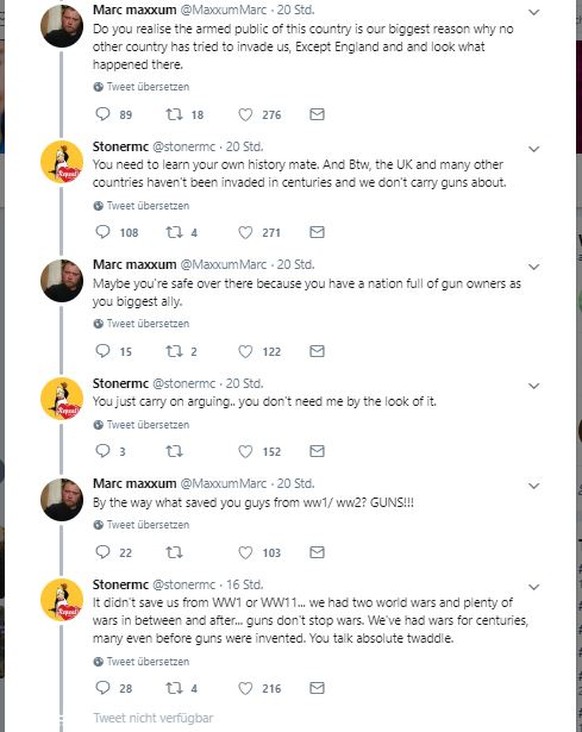The height and width of the screenshot is (732, 582).
Task: Send Stonermc's history tweet via direct message
Action: click(x=317, y=232)
